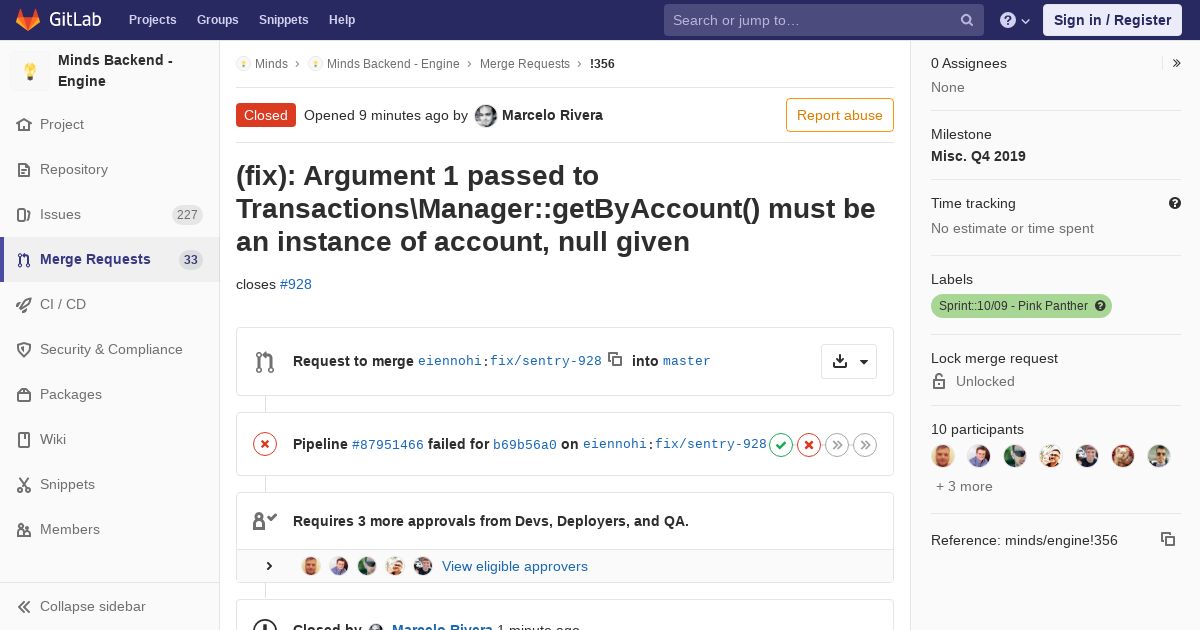Viewport: 1200px width, 630px height.
Task: Click the first skipped pipeline stage icon
Action: point(837,444)
